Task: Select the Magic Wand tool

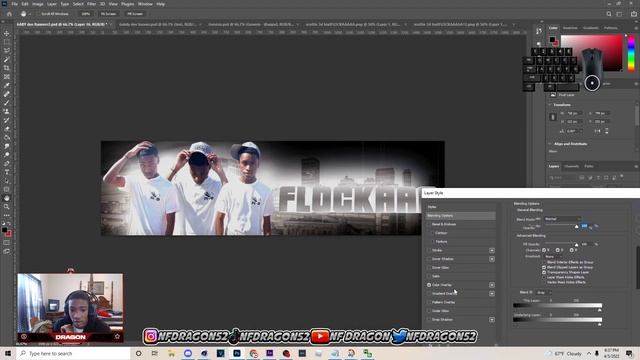Action: [7, 60]
